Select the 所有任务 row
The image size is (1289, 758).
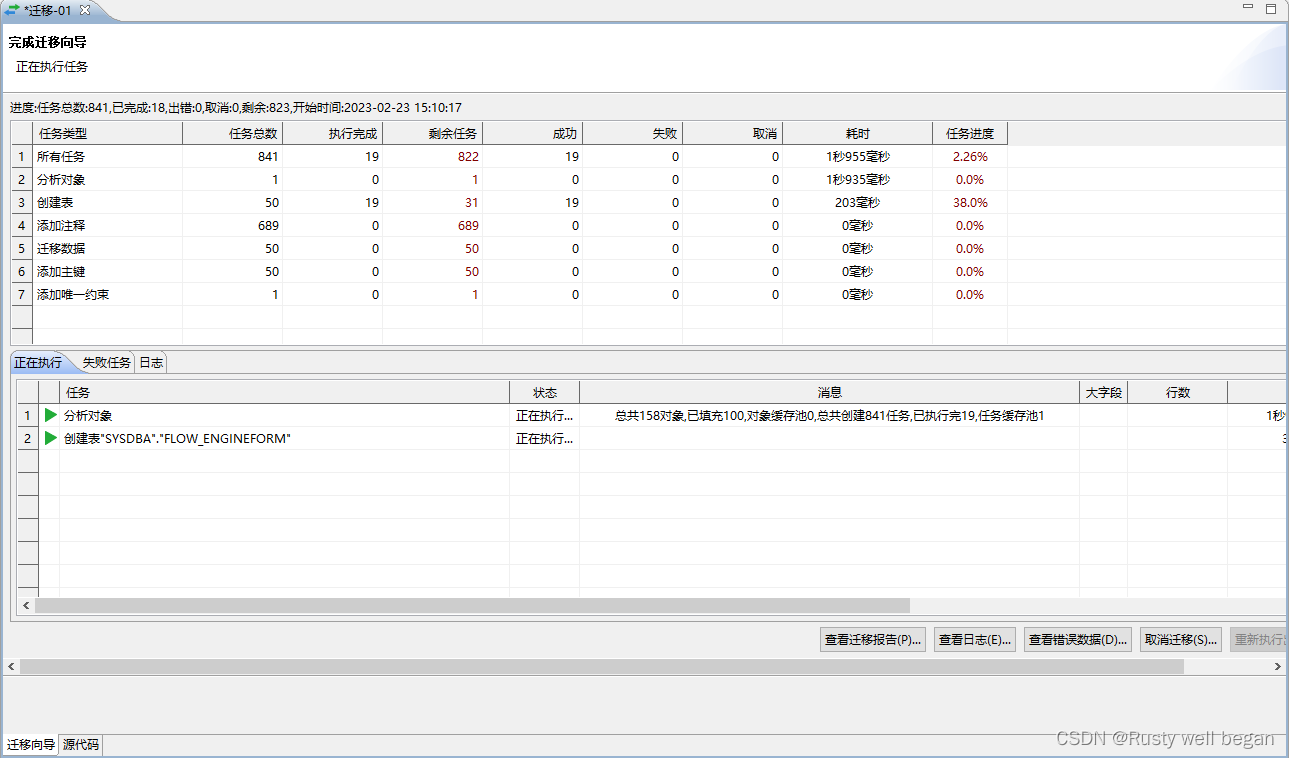coord(509,157)
